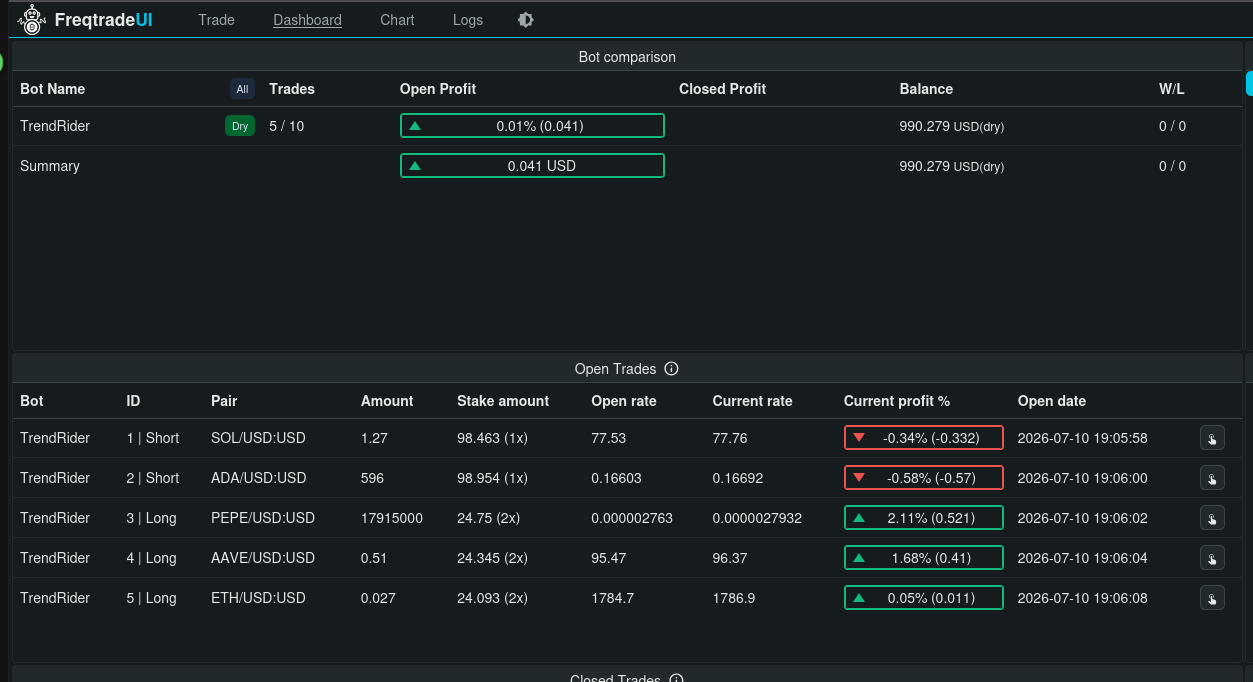Viewport: 1253px width, 682px height.
Task: Sort open trades by Amount column
Action: 387,401
